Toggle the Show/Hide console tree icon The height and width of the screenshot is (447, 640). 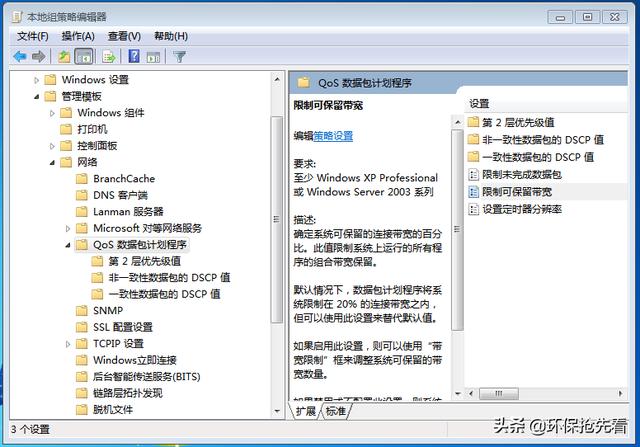coord(84,57)
